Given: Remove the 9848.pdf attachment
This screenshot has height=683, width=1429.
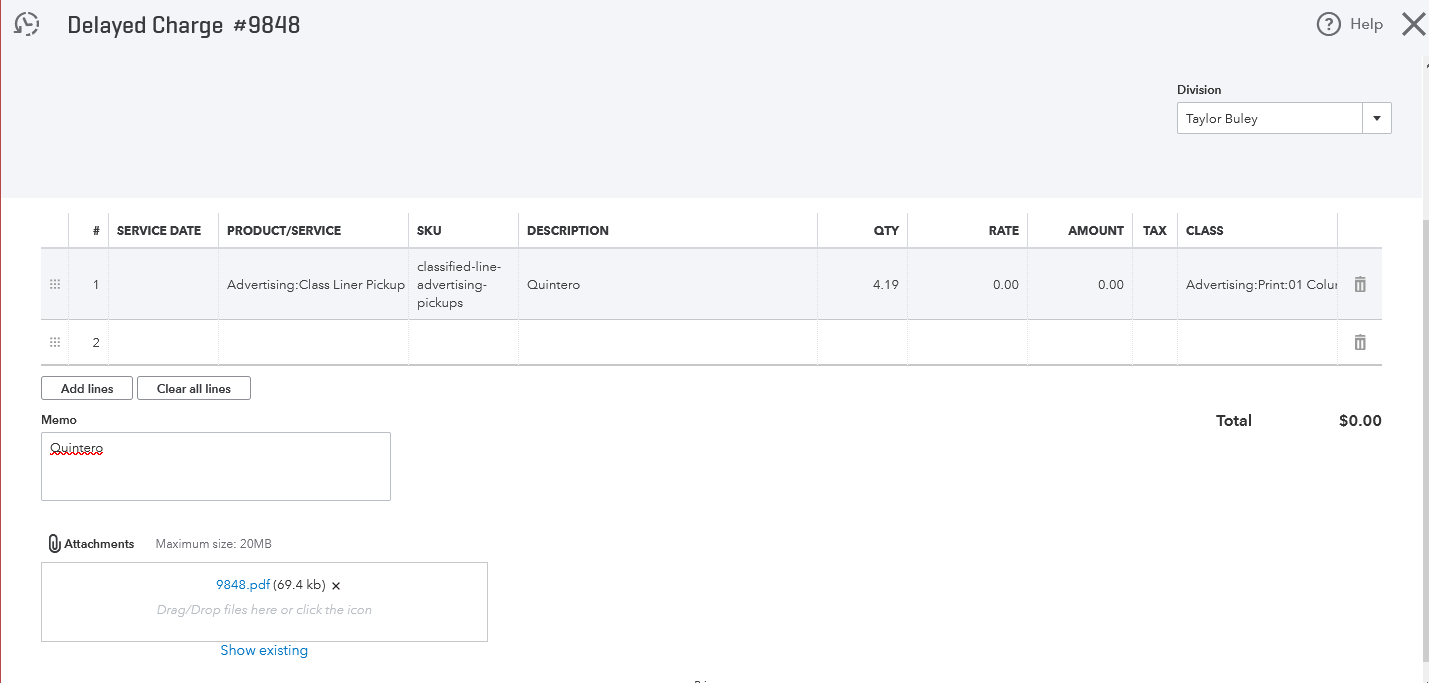Looking at the screenshot, I should pos(336,586).
